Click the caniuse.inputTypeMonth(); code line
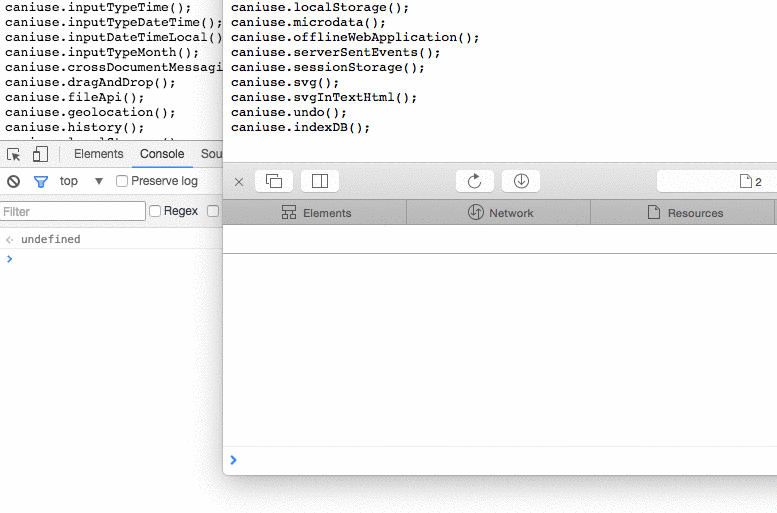Viewport: 777px width, 513px height. 102,53
